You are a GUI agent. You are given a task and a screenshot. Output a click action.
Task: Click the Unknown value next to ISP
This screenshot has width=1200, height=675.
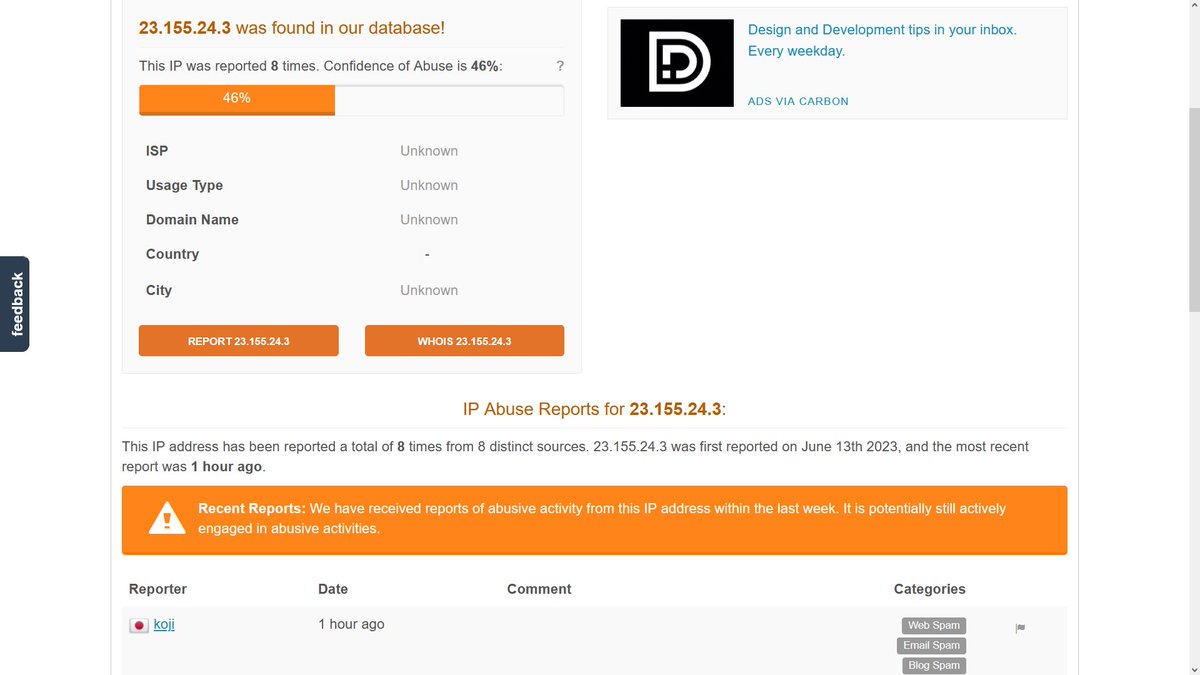click(429, 151)
